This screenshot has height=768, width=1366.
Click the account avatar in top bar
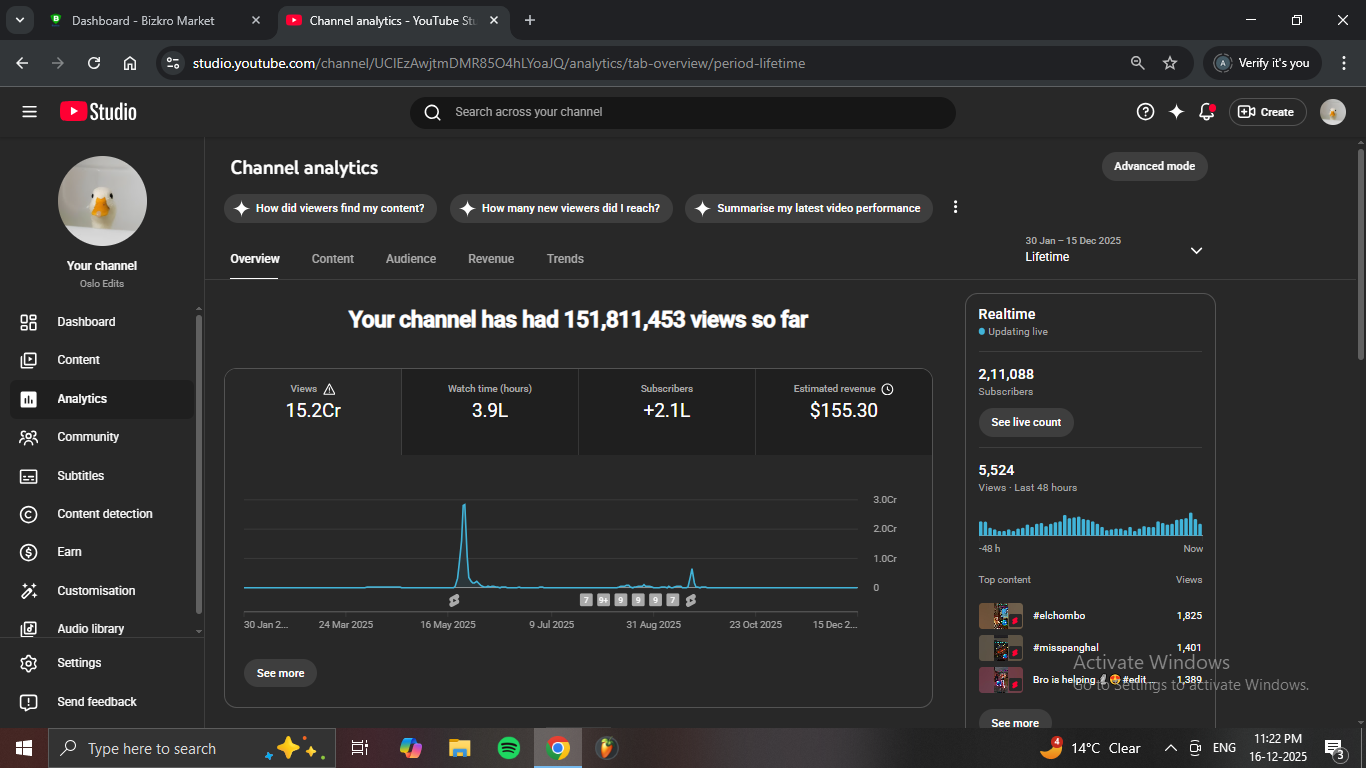[x=1332, y=112]
